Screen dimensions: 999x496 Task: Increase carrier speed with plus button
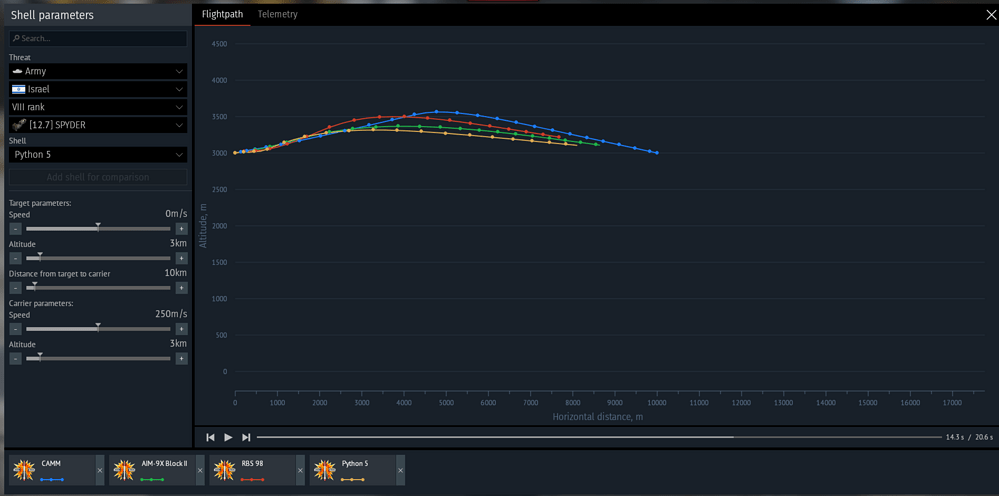(181, 329)
